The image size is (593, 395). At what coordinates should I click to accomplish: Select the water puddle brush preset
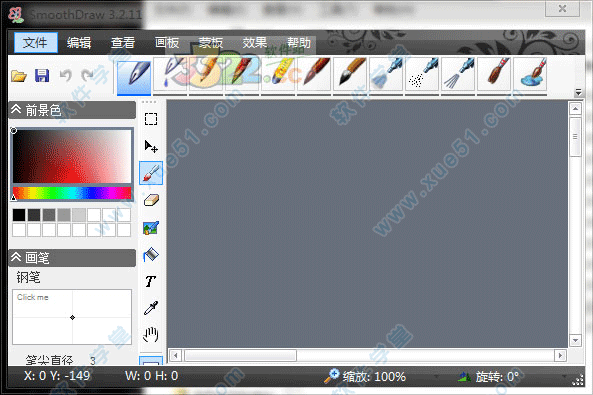(530, 75)
